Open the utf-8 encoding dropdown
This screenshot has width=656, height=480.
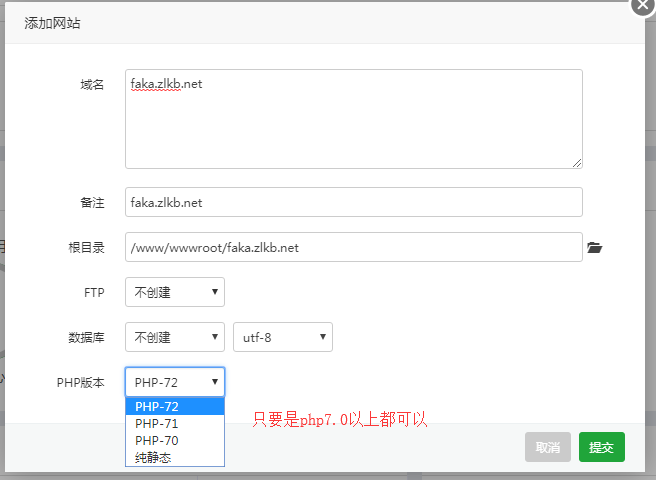[283, 337]
